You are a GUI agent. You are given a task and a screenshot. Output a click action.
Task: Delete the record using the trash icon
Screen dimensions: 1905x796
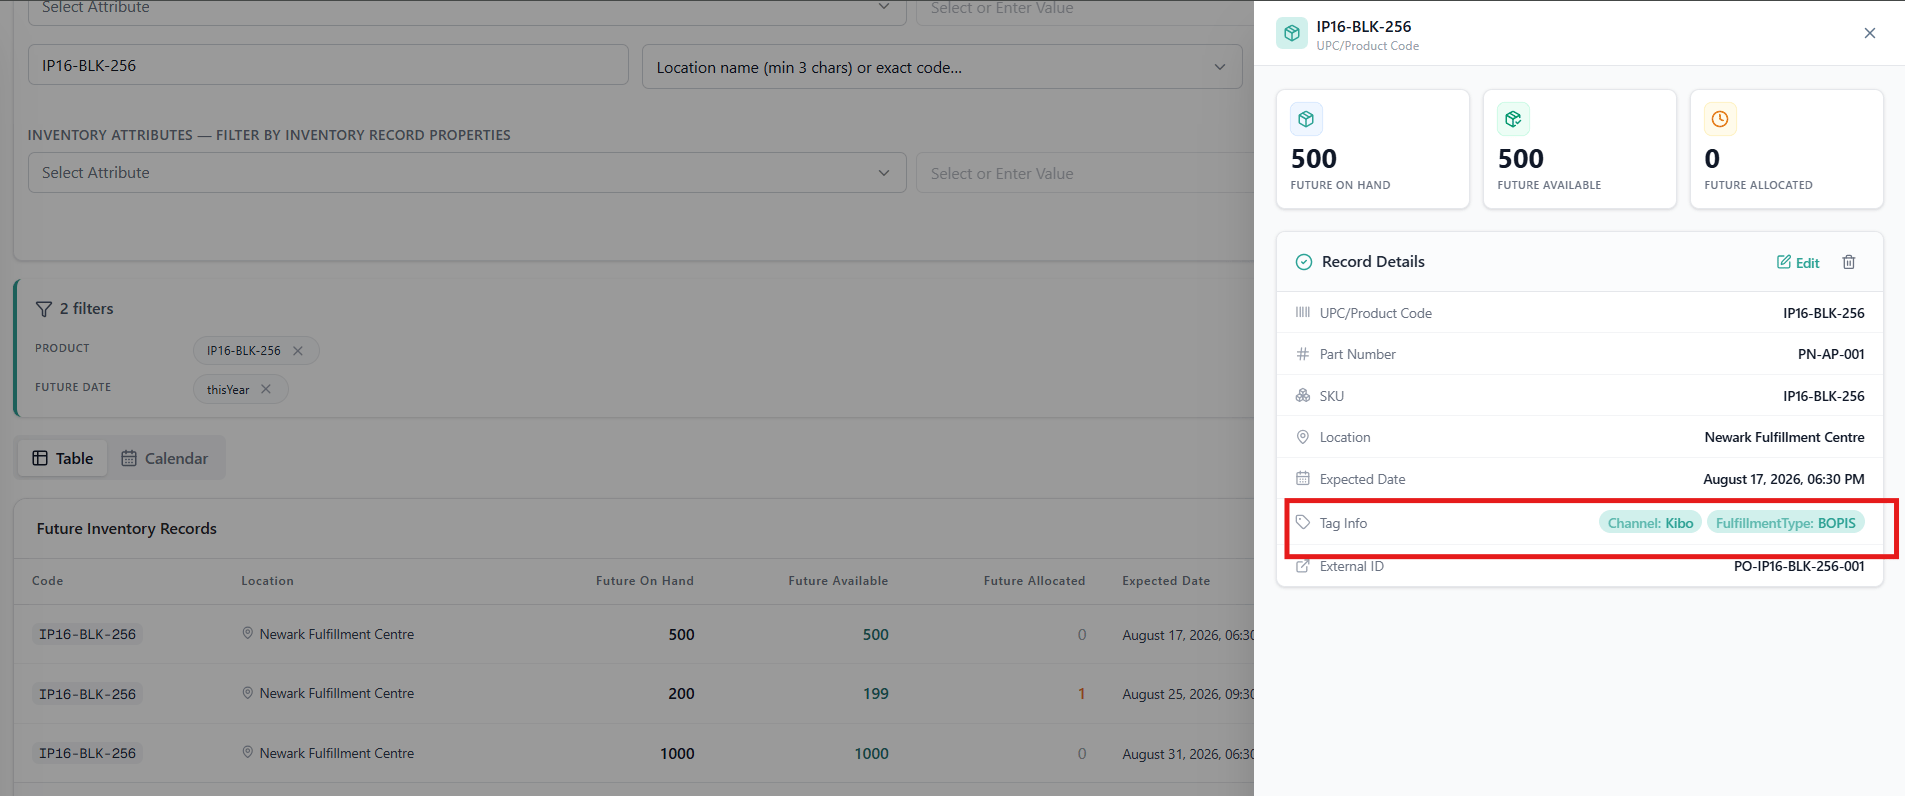pos(1849,262)
